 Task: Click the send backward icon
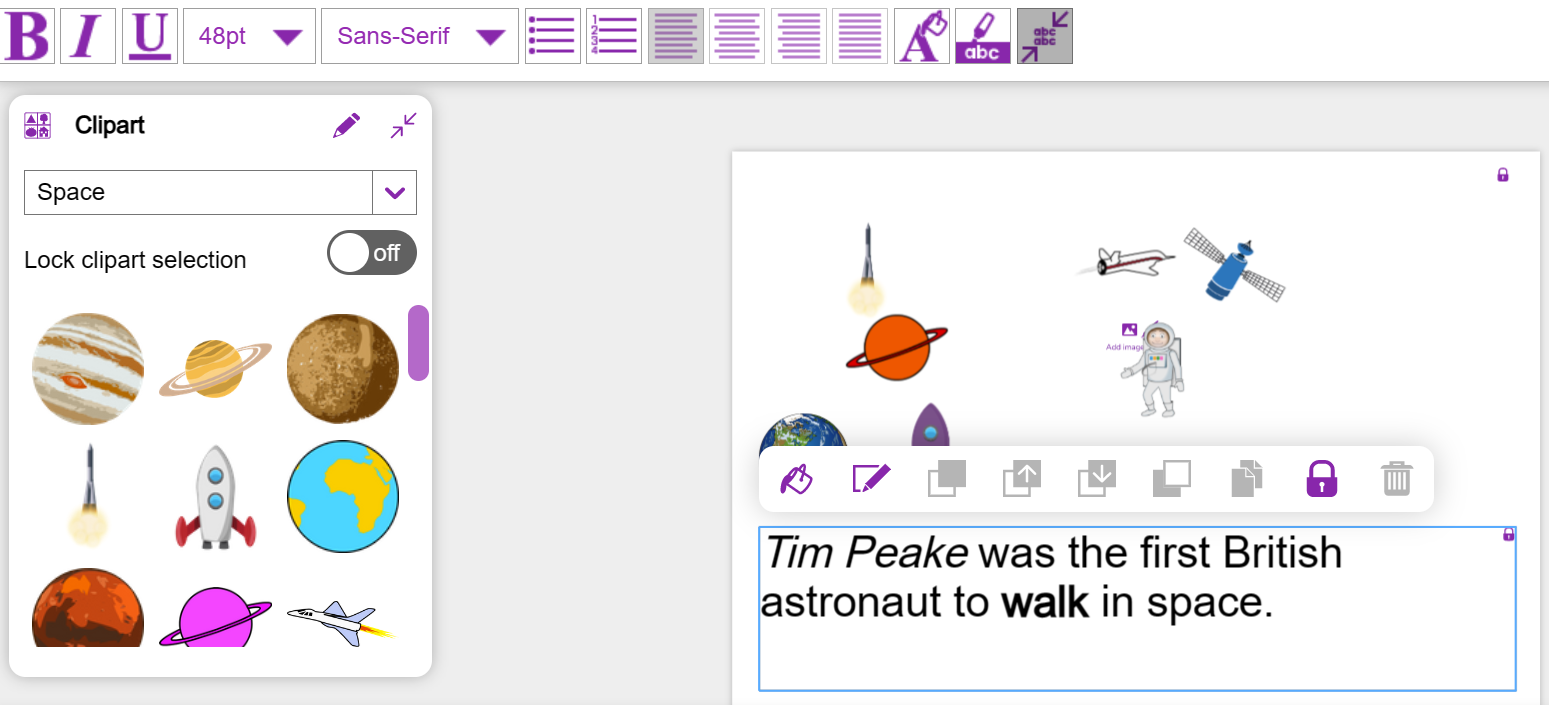1097,479
